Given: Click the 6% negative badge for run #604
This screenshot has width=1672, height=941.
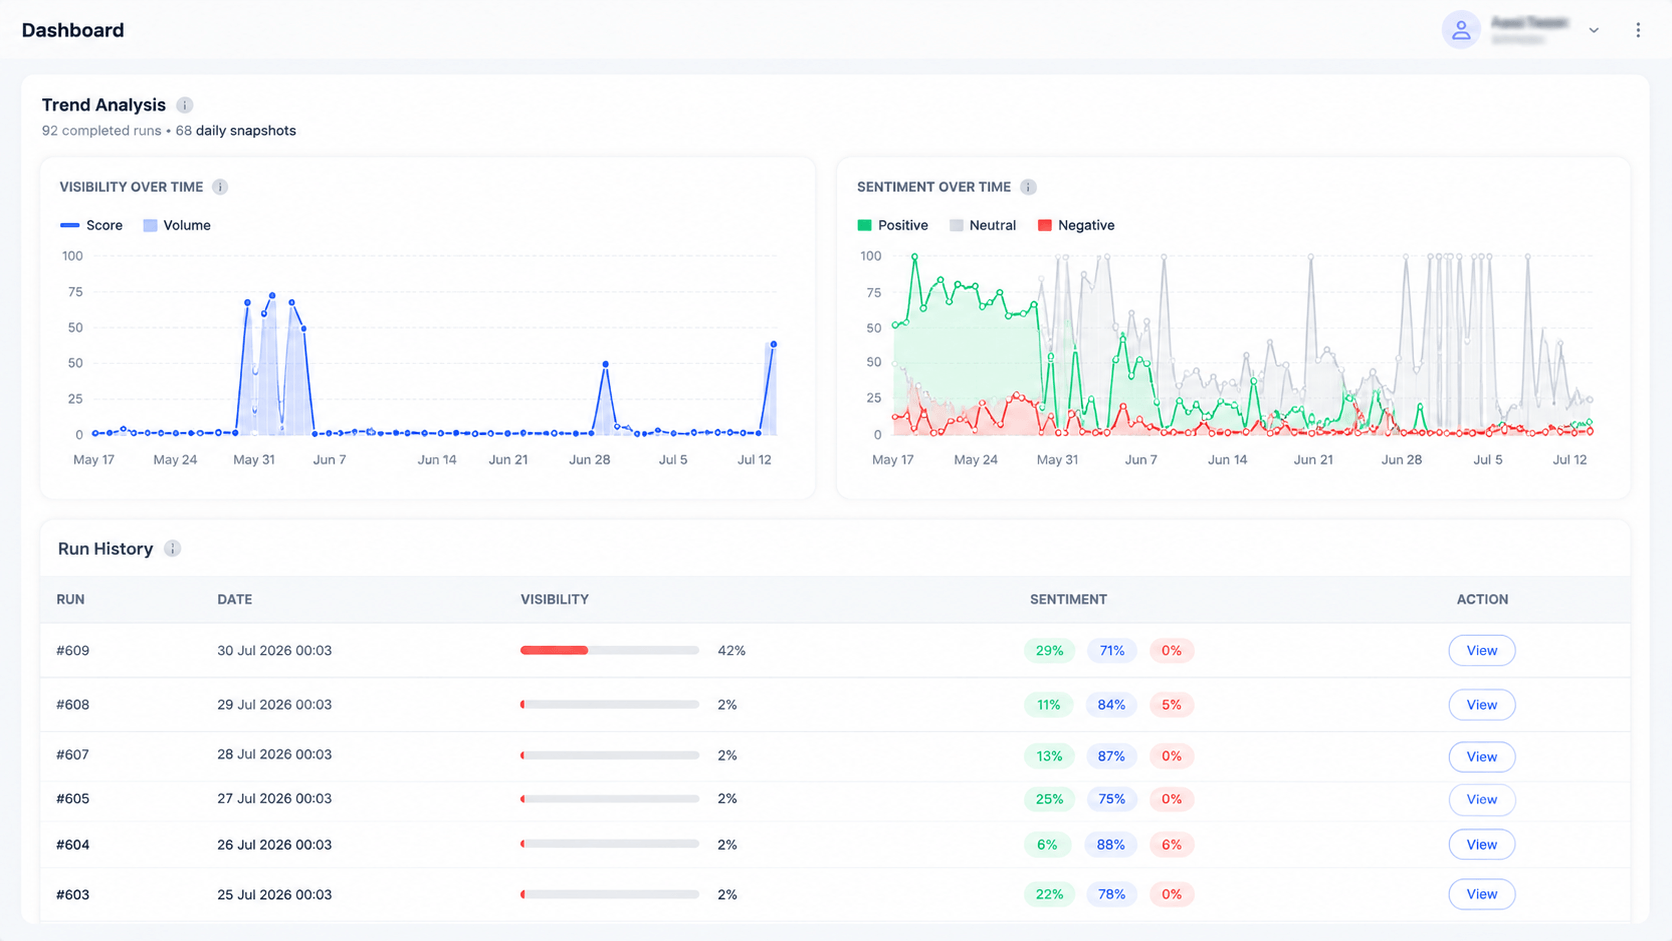Looking at the screenshot, I should (1171, 844).
